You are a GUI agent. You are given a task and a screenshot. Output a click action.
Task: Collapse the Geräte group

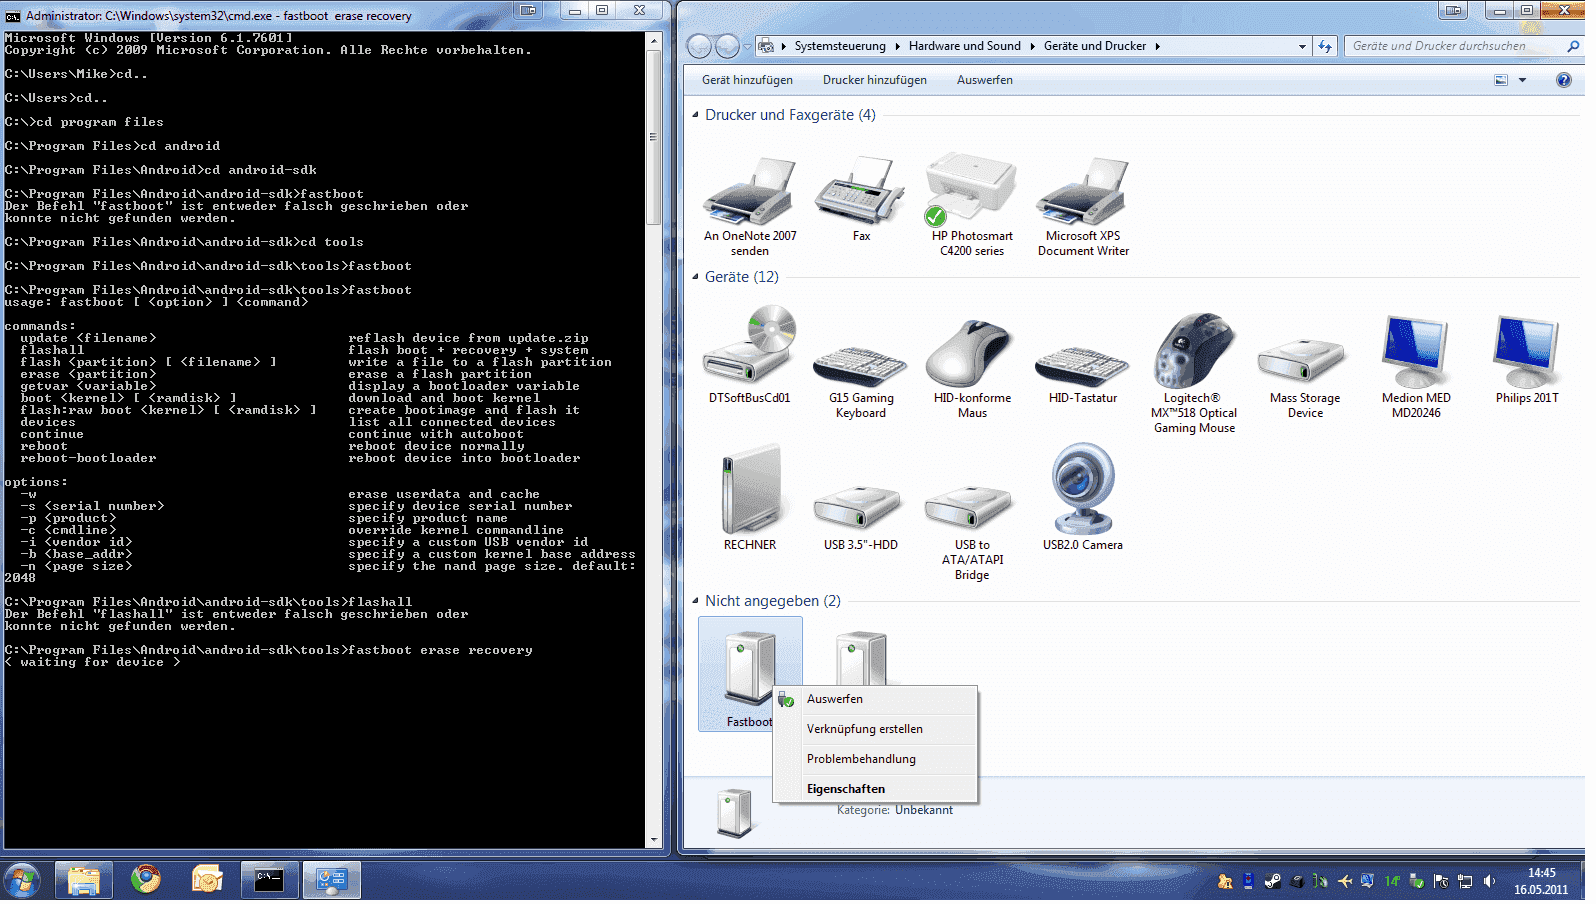(695, 277)
